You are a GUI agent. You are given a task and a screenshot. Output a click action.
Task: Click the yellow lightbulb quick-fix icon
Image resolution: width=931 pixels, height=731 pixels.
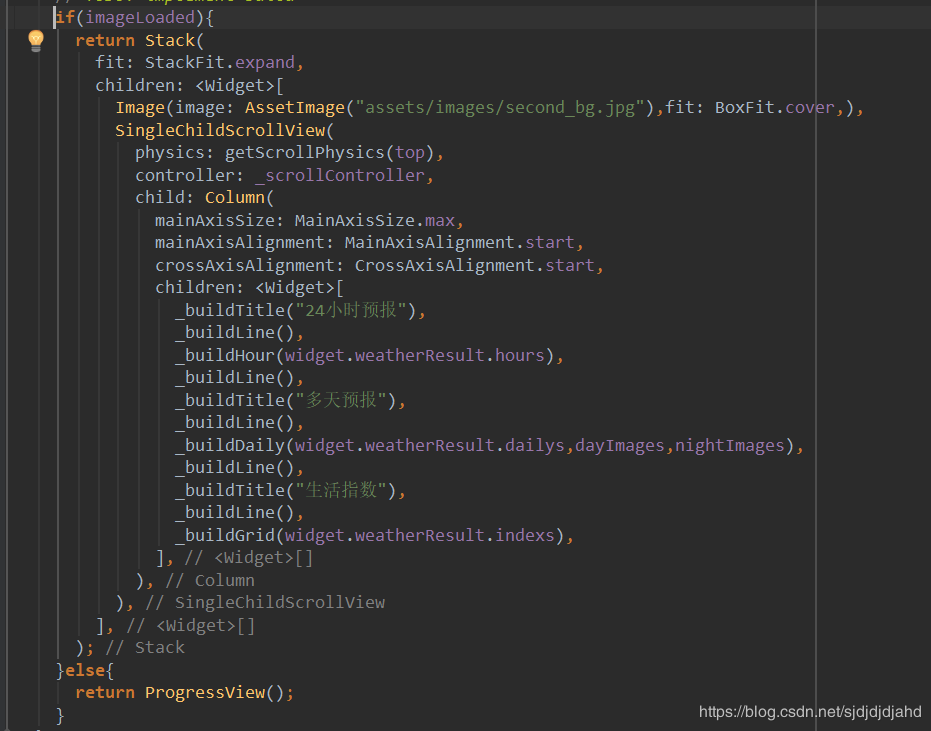pos(36,41)
